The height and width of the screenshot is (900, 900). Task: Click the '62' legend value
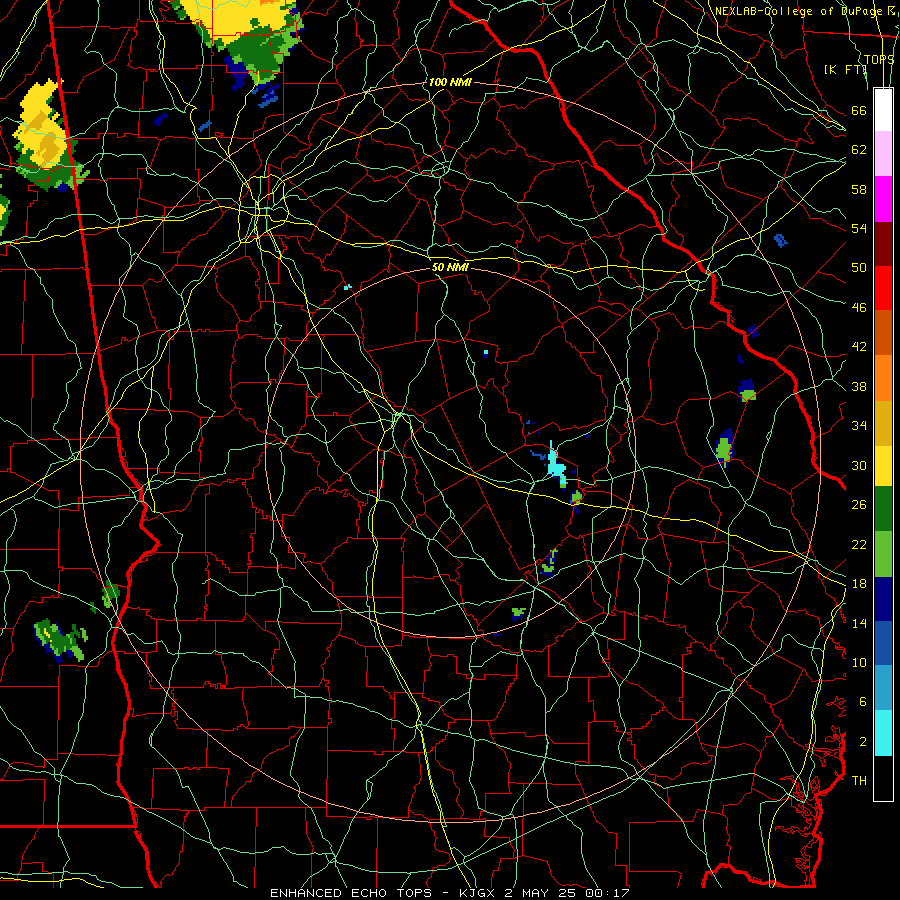(859, 149)
